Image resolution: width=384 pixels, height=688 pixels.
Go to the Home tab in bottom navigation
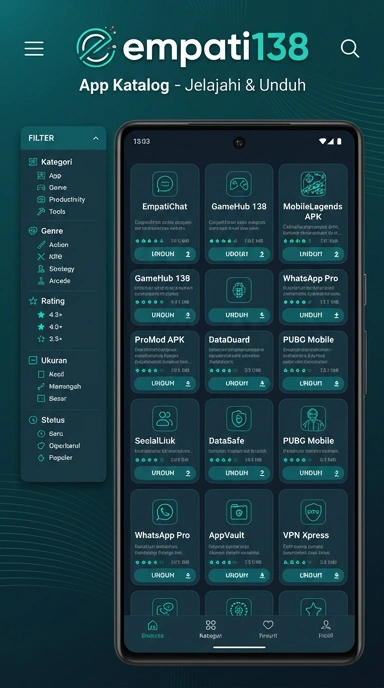[x=152, y=629]
